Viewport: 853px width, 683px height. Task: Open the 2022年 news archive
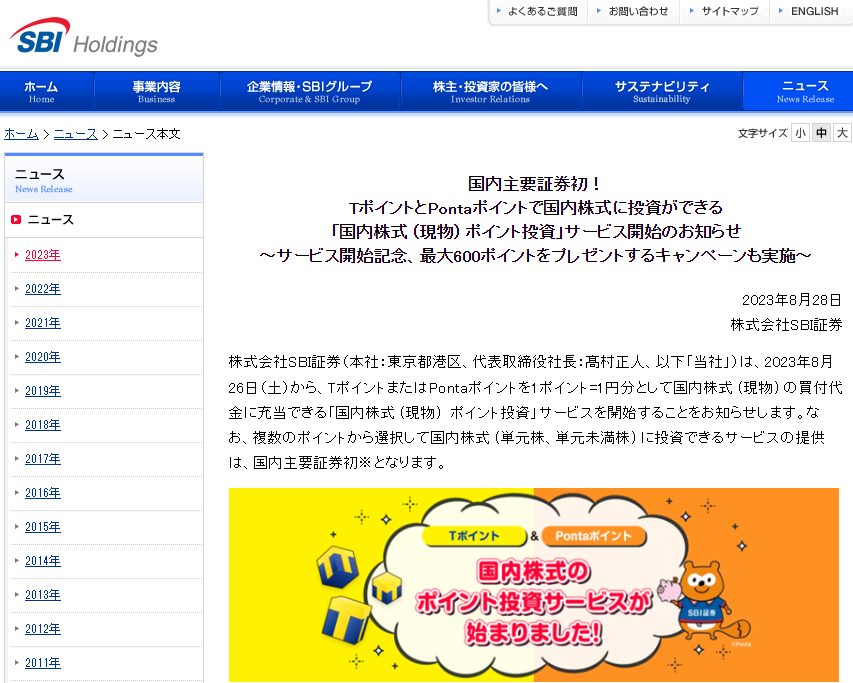pos(42,289)
